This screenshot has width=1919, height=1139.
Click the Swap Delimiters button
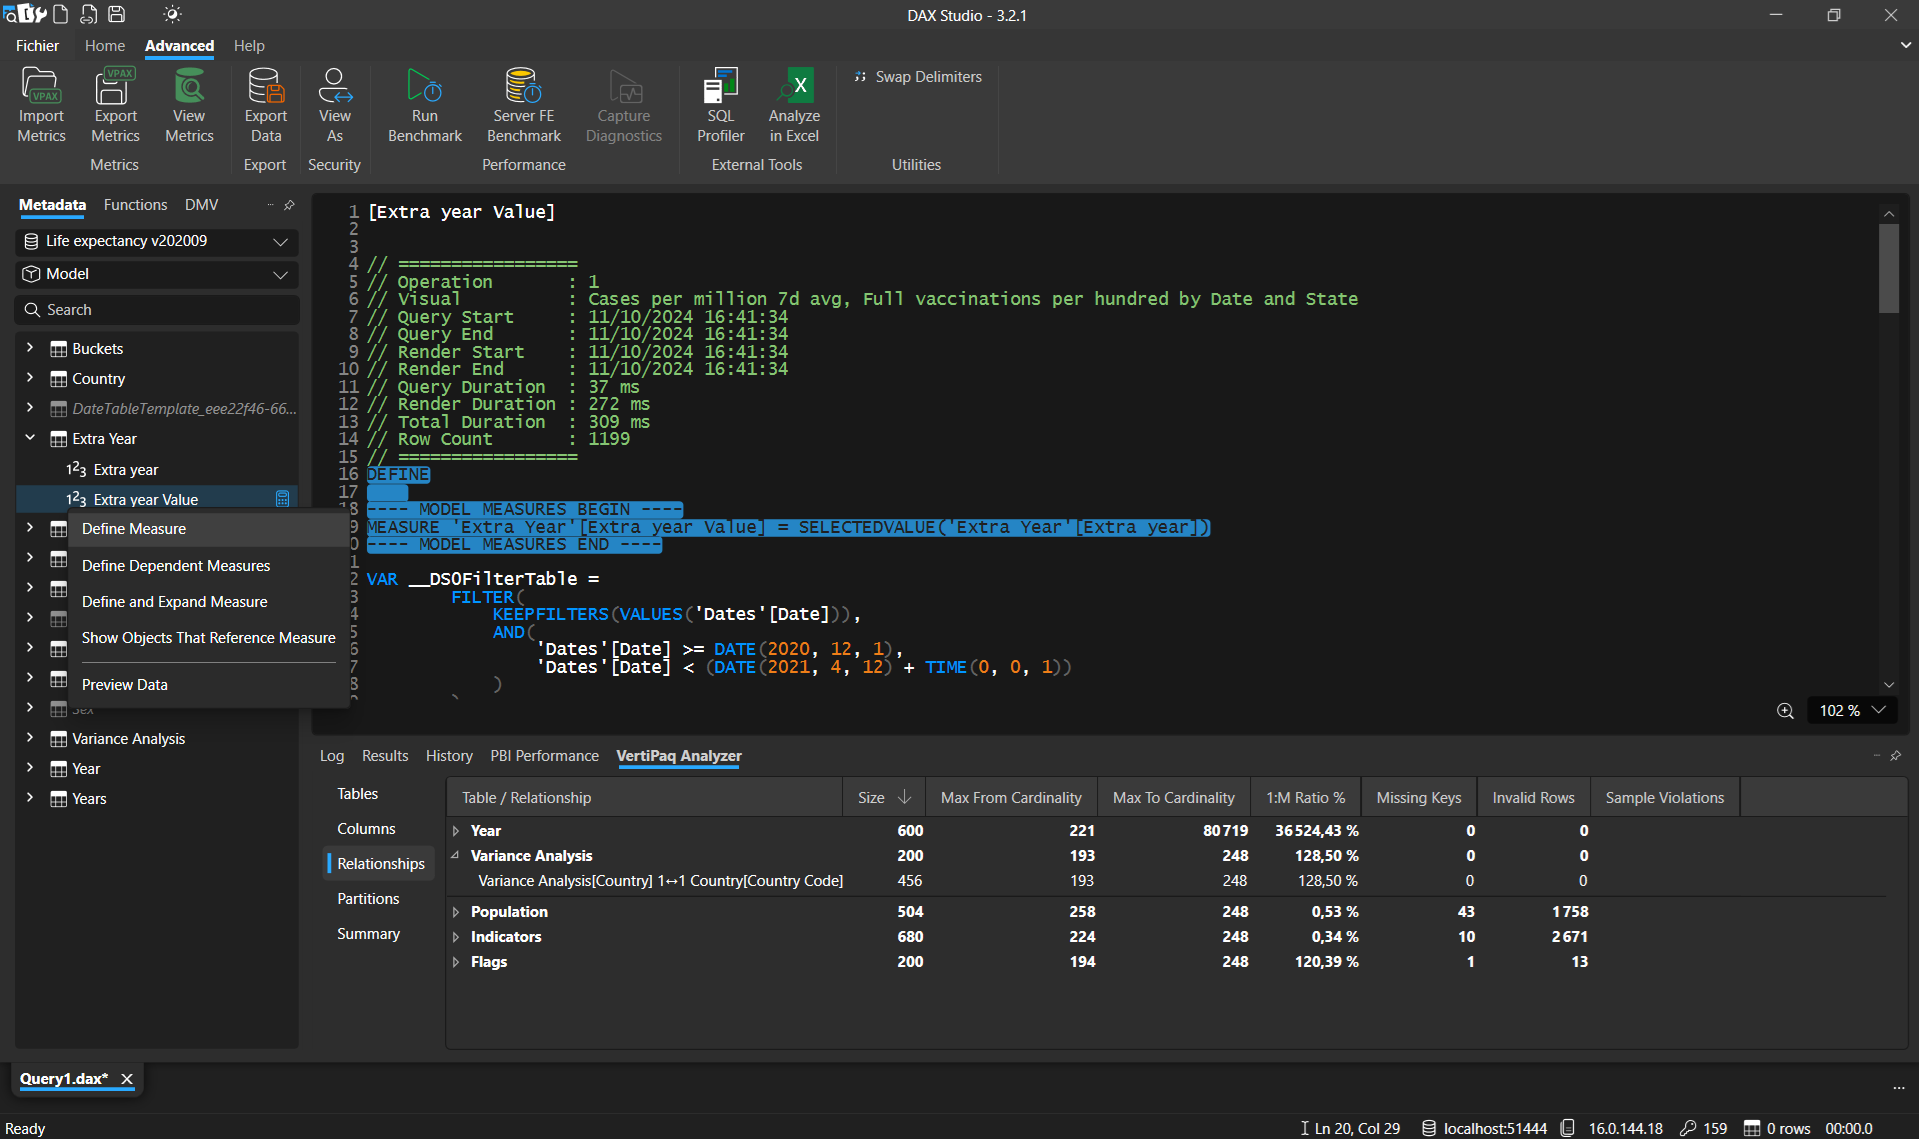(x=918, y=77)
